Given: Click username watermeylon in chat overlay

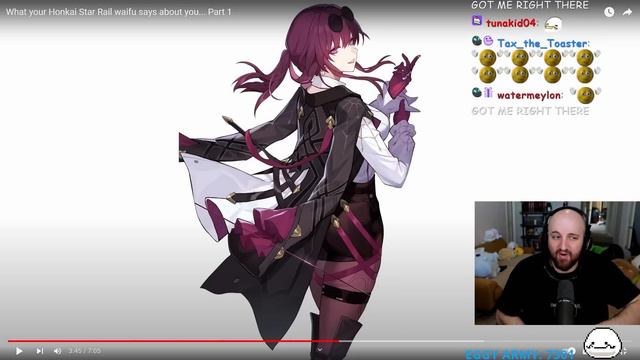Looking at the screenshot, I should [x=529, y=95].
